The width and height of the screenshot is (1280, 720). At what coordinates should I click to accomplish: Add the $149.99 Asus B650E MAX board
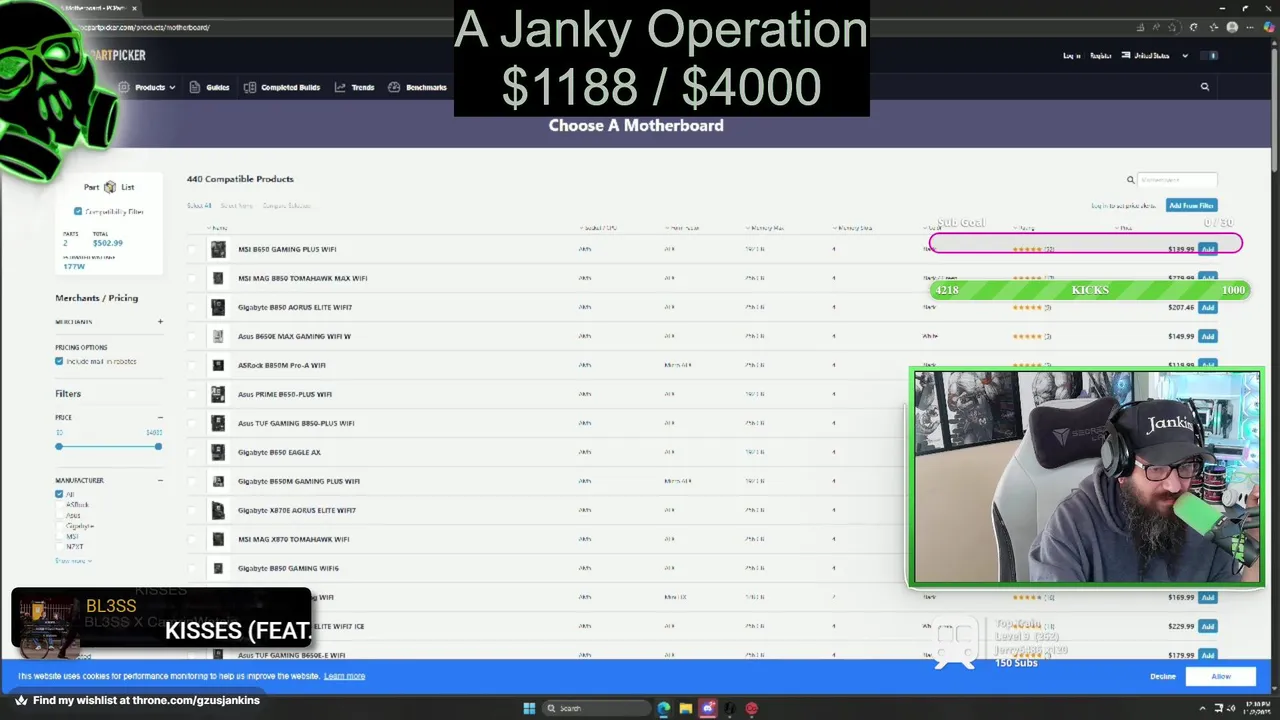coord(1208,336)
